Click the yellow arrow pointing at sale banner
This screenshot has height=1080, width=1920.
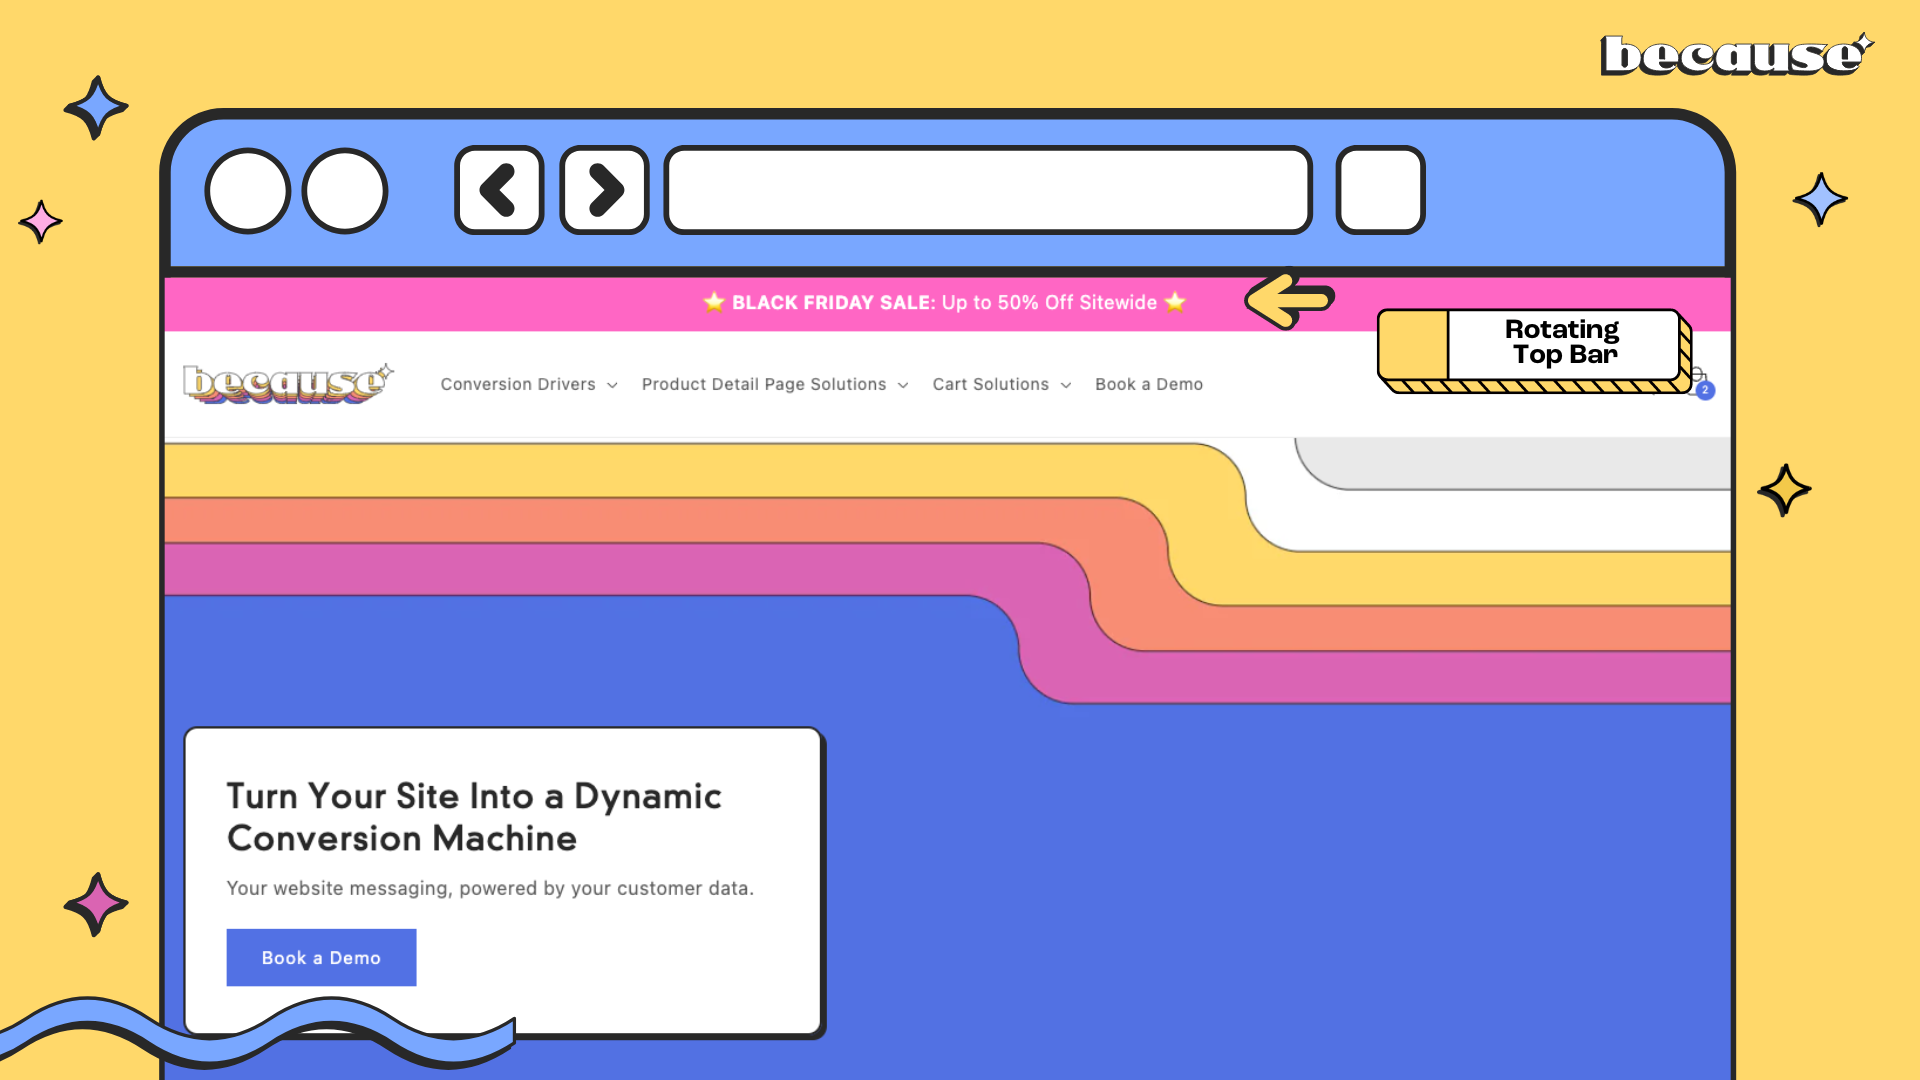pyautogui.click(x=1288, y=299)
